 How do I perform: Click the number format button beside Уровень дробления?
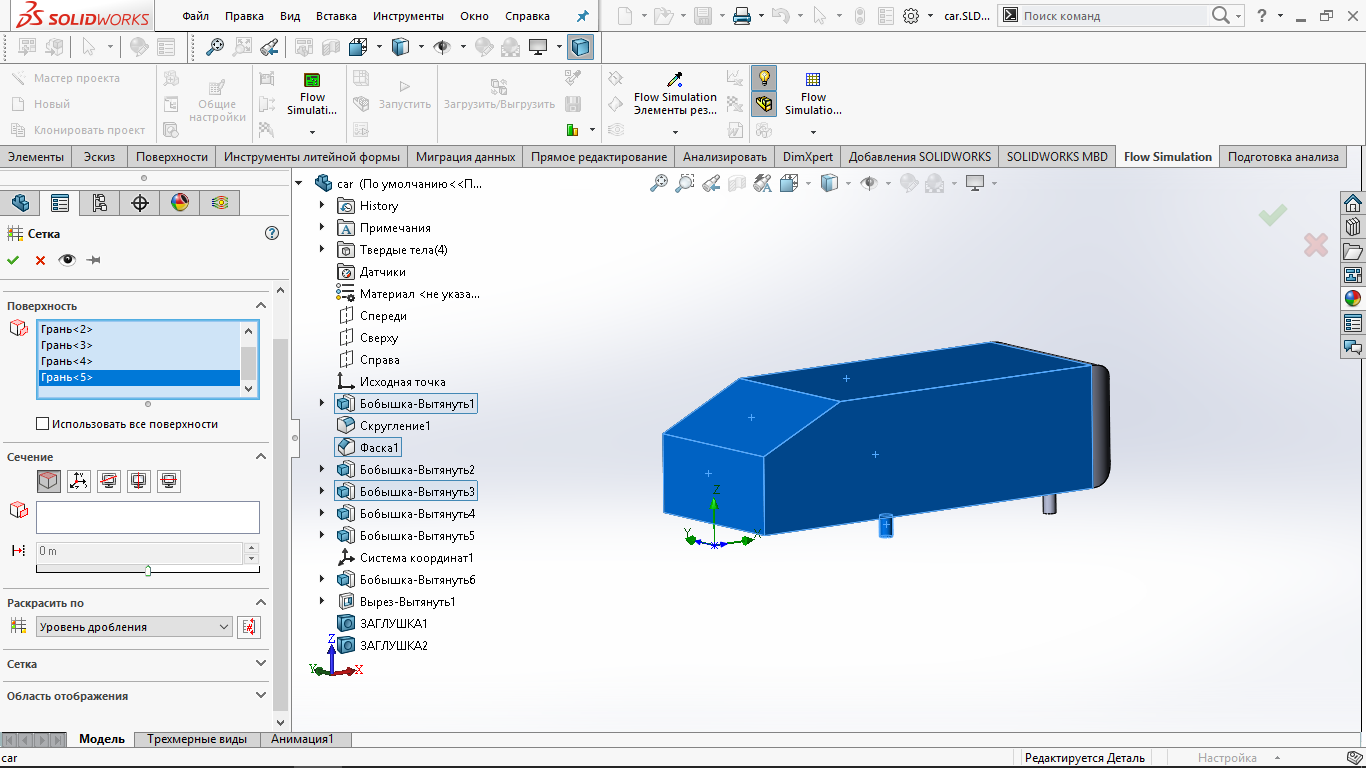coord(249,627)
